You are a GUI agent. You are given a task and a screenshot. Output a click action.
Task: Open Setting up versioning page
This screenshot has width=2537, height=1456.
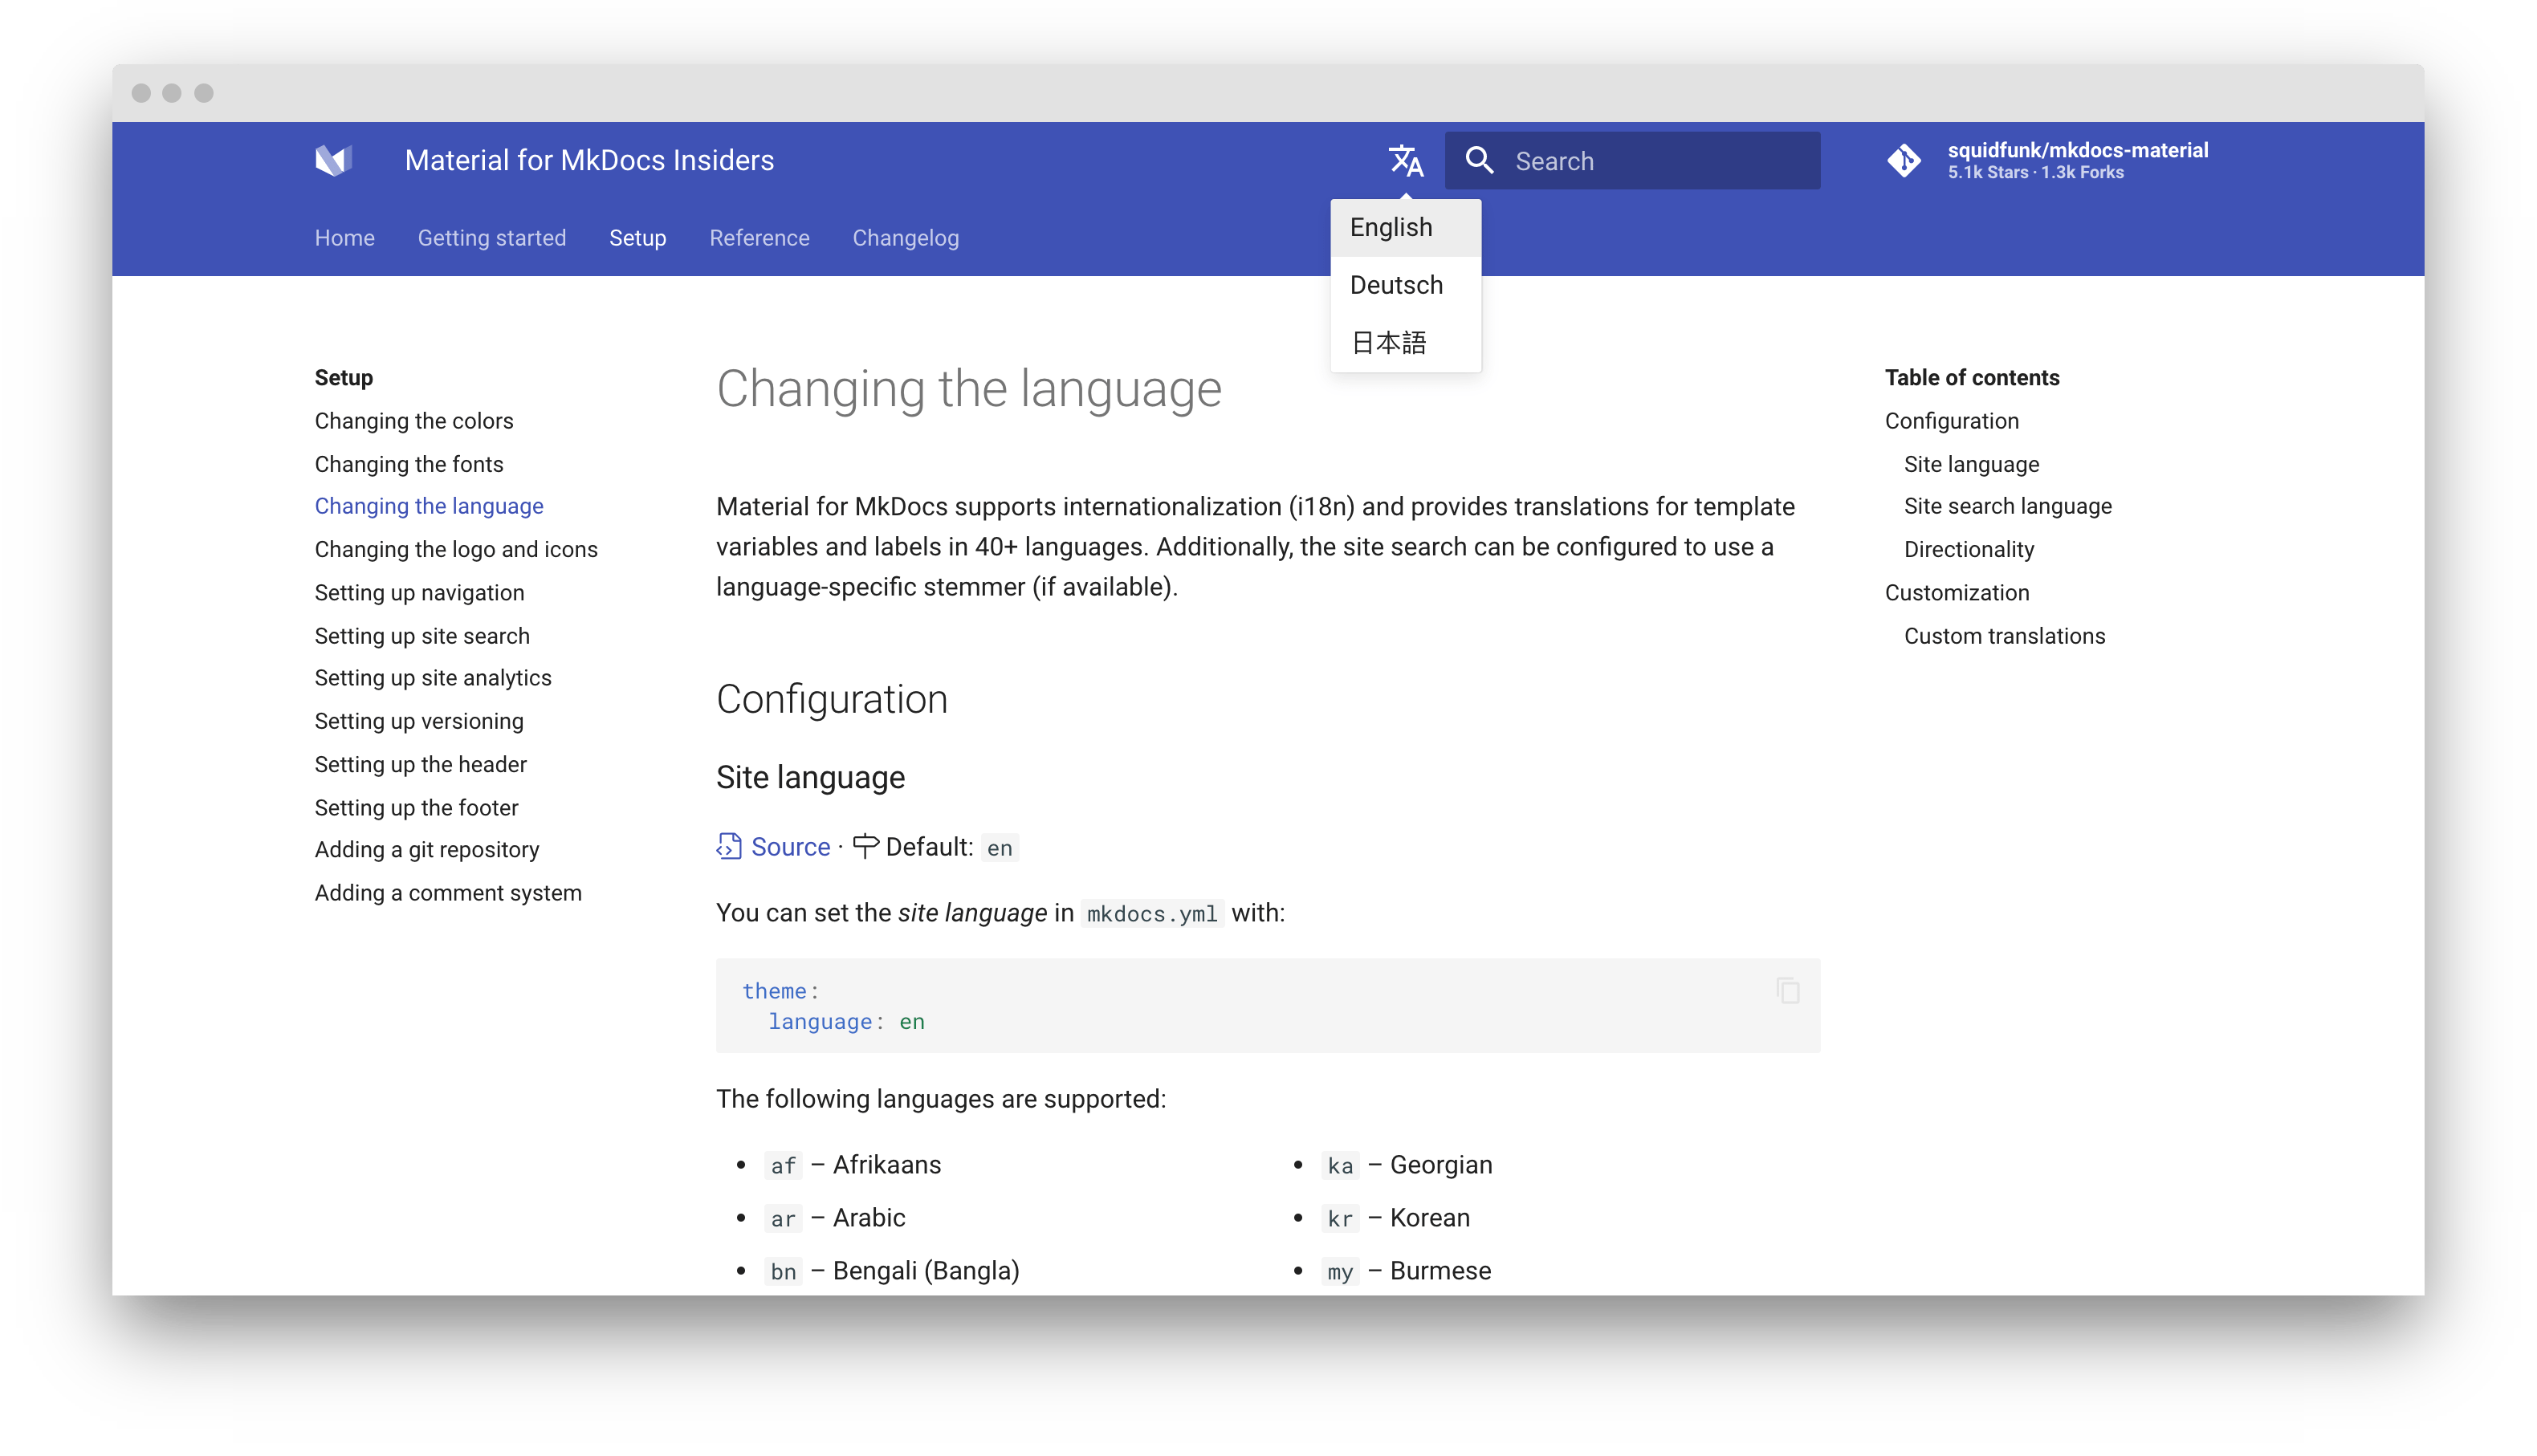[419, 721]
